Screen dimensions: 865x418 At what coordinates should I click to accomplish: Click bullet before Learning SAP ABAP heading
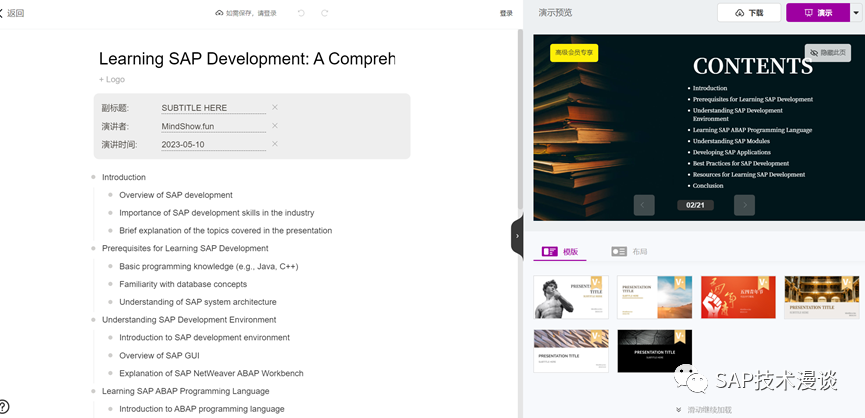(x=93, y=390)
